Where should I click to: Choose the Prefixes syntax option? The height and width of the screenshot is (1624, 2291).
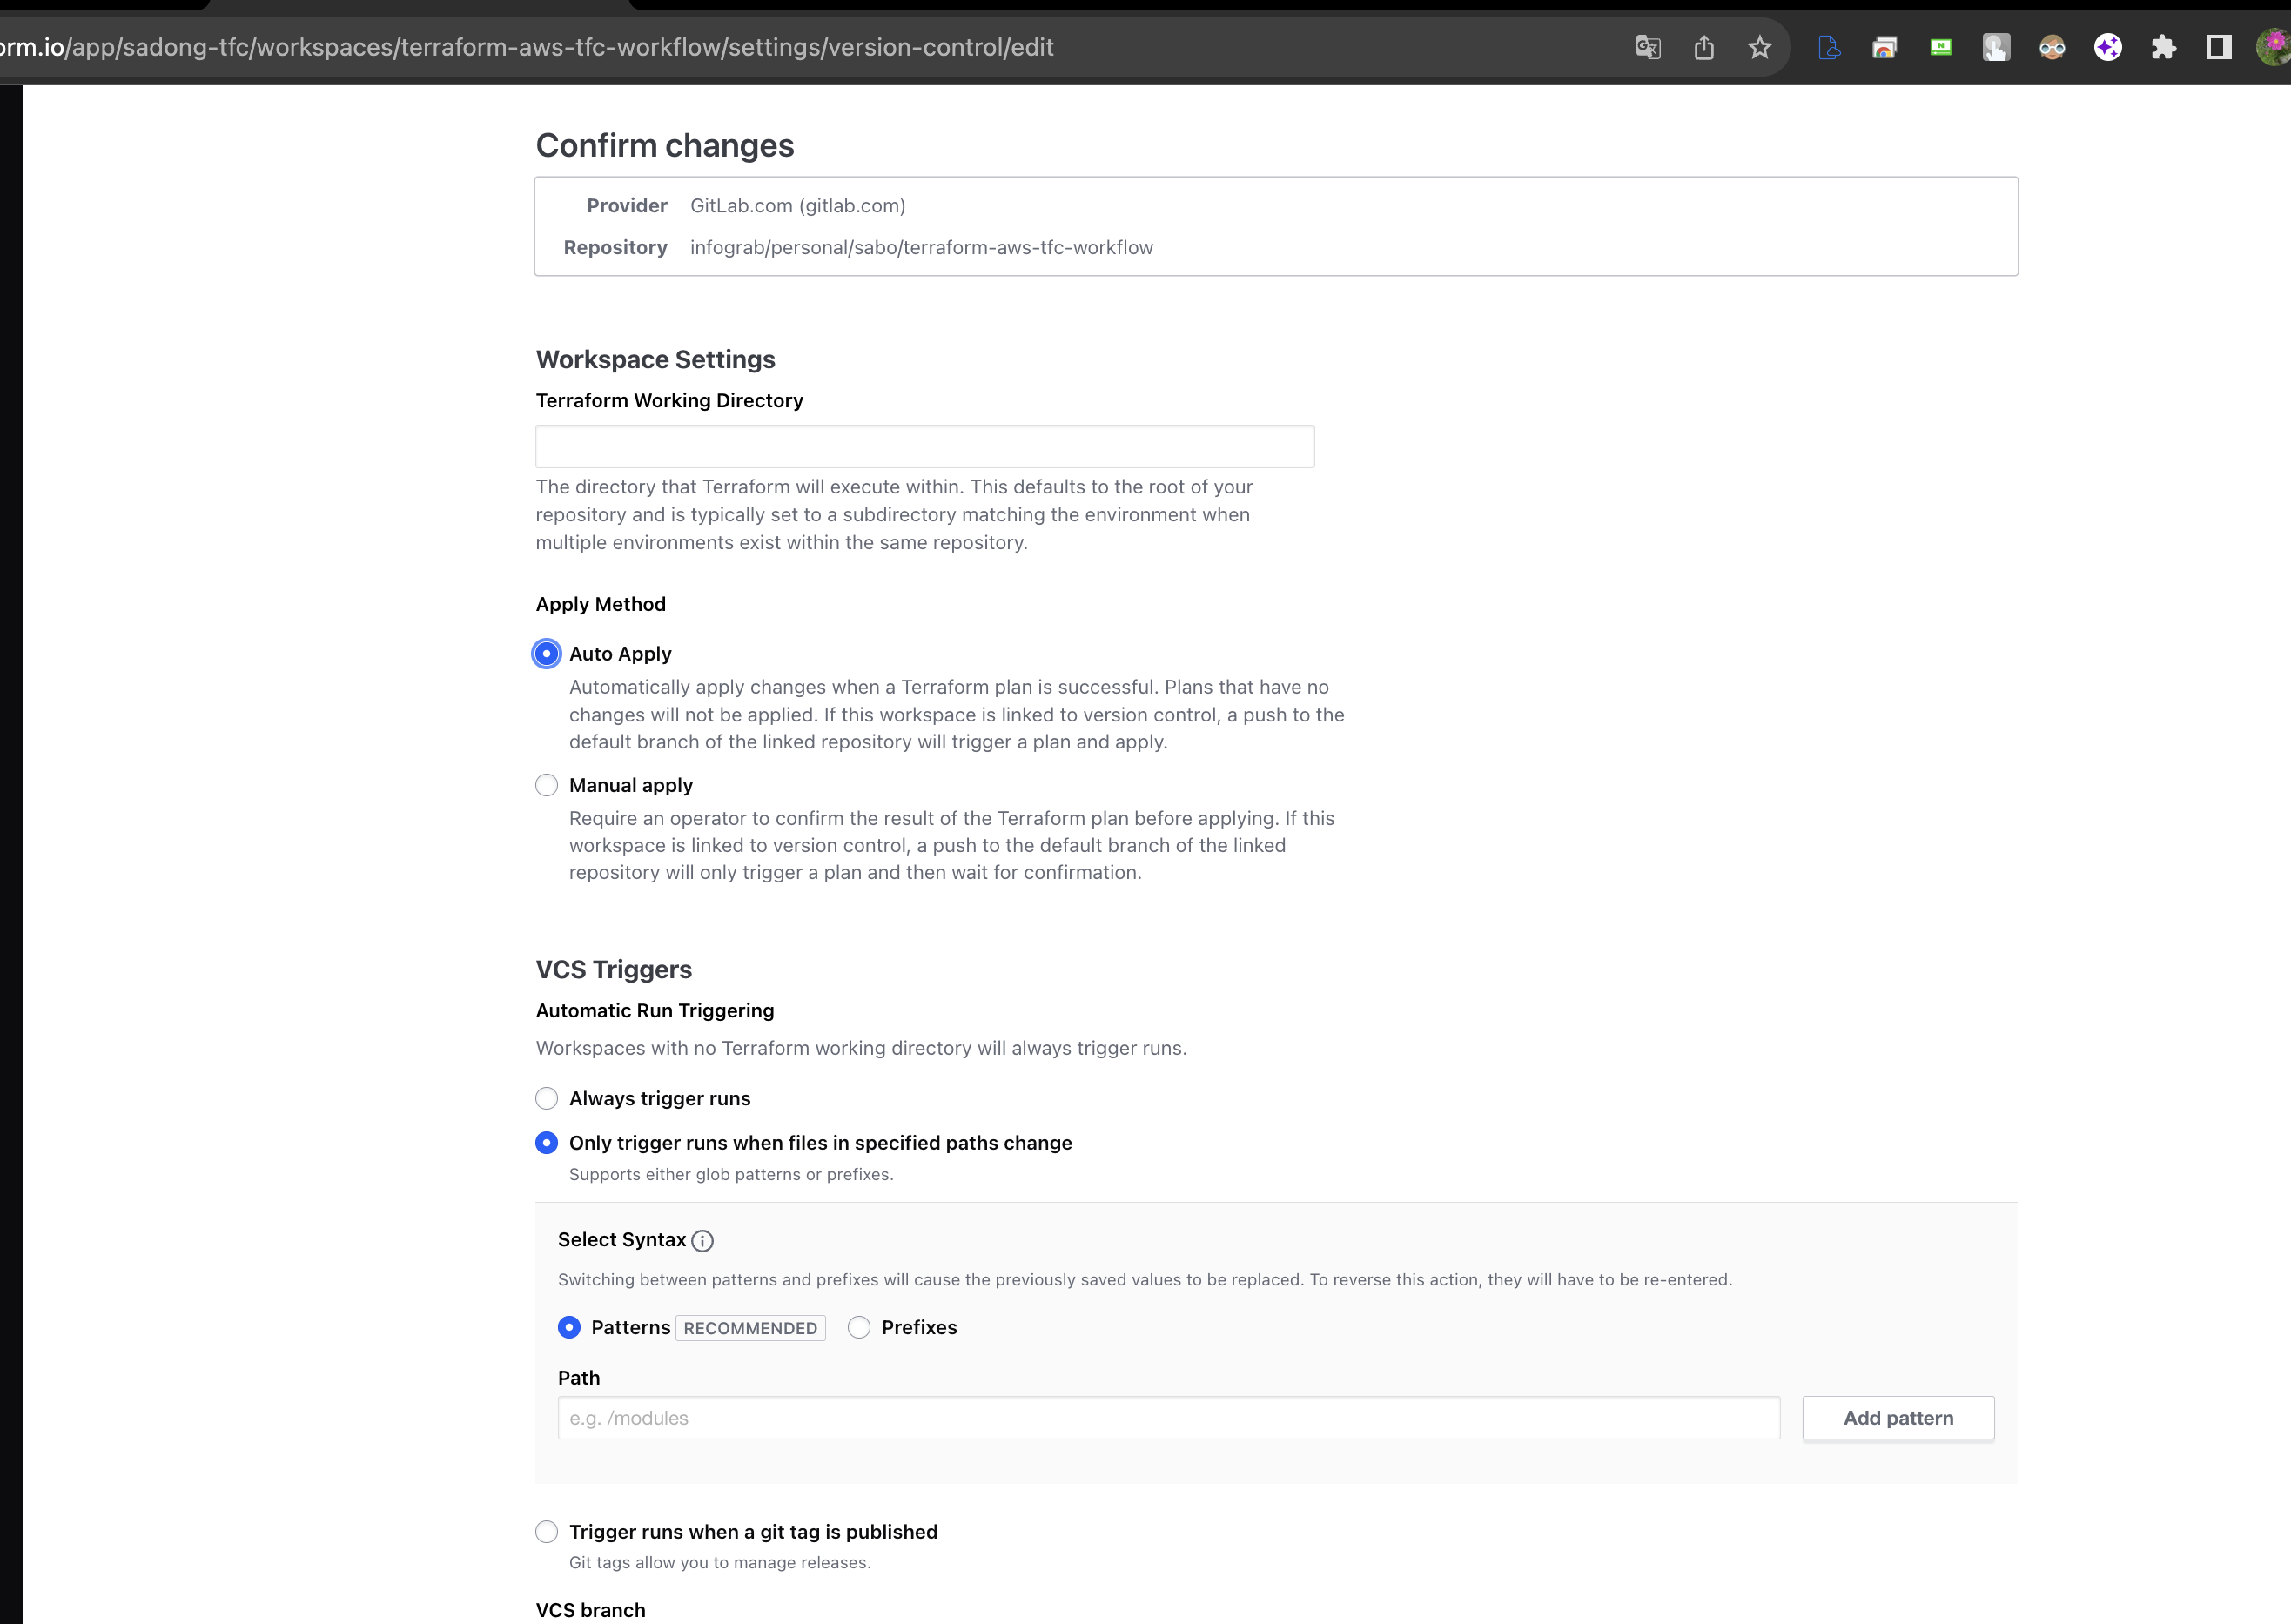point(859,1327)
